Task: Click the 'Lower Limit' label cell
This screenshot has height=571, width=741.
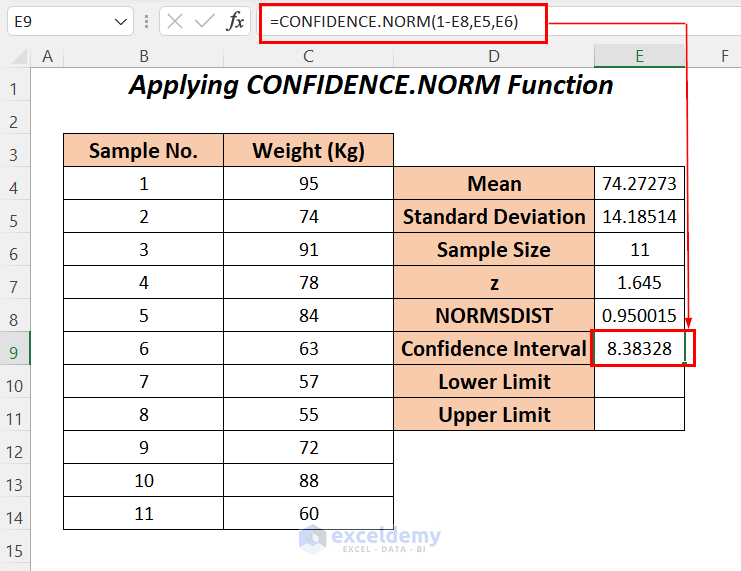Action: 494,381
